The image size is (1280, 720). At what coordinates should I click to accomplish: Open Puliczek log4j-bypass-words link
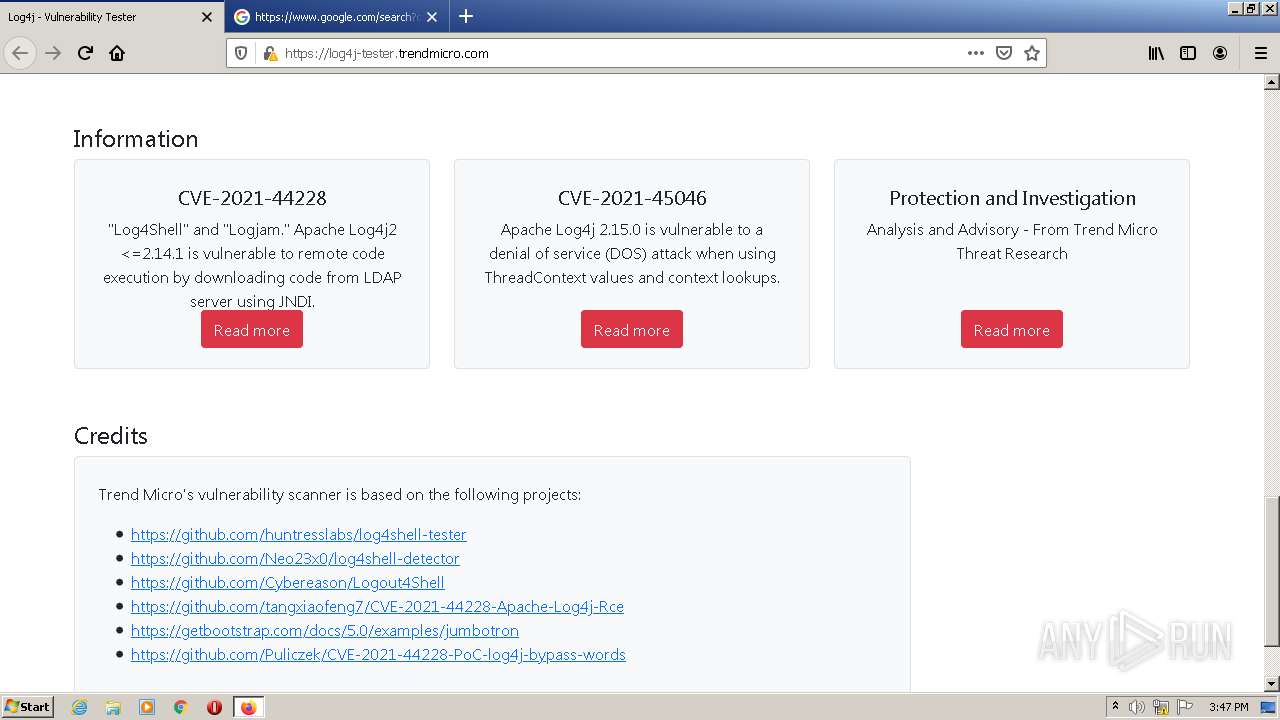(378, 655)
